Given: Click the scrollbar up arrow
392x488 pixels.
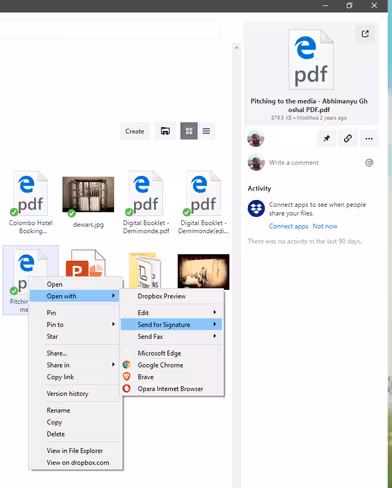Looking at the screenshot, I should tap(236, 48).
